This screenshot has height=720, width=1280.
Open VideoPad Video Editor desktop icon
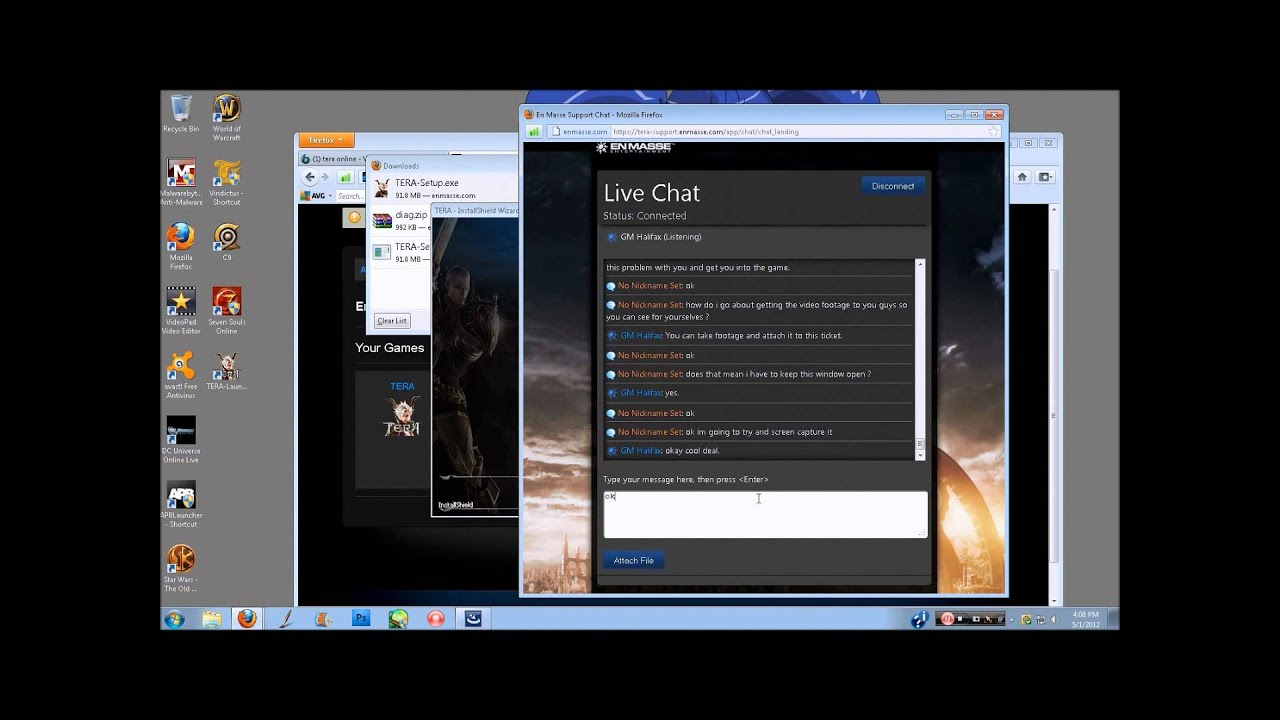[x=181, y=310]
